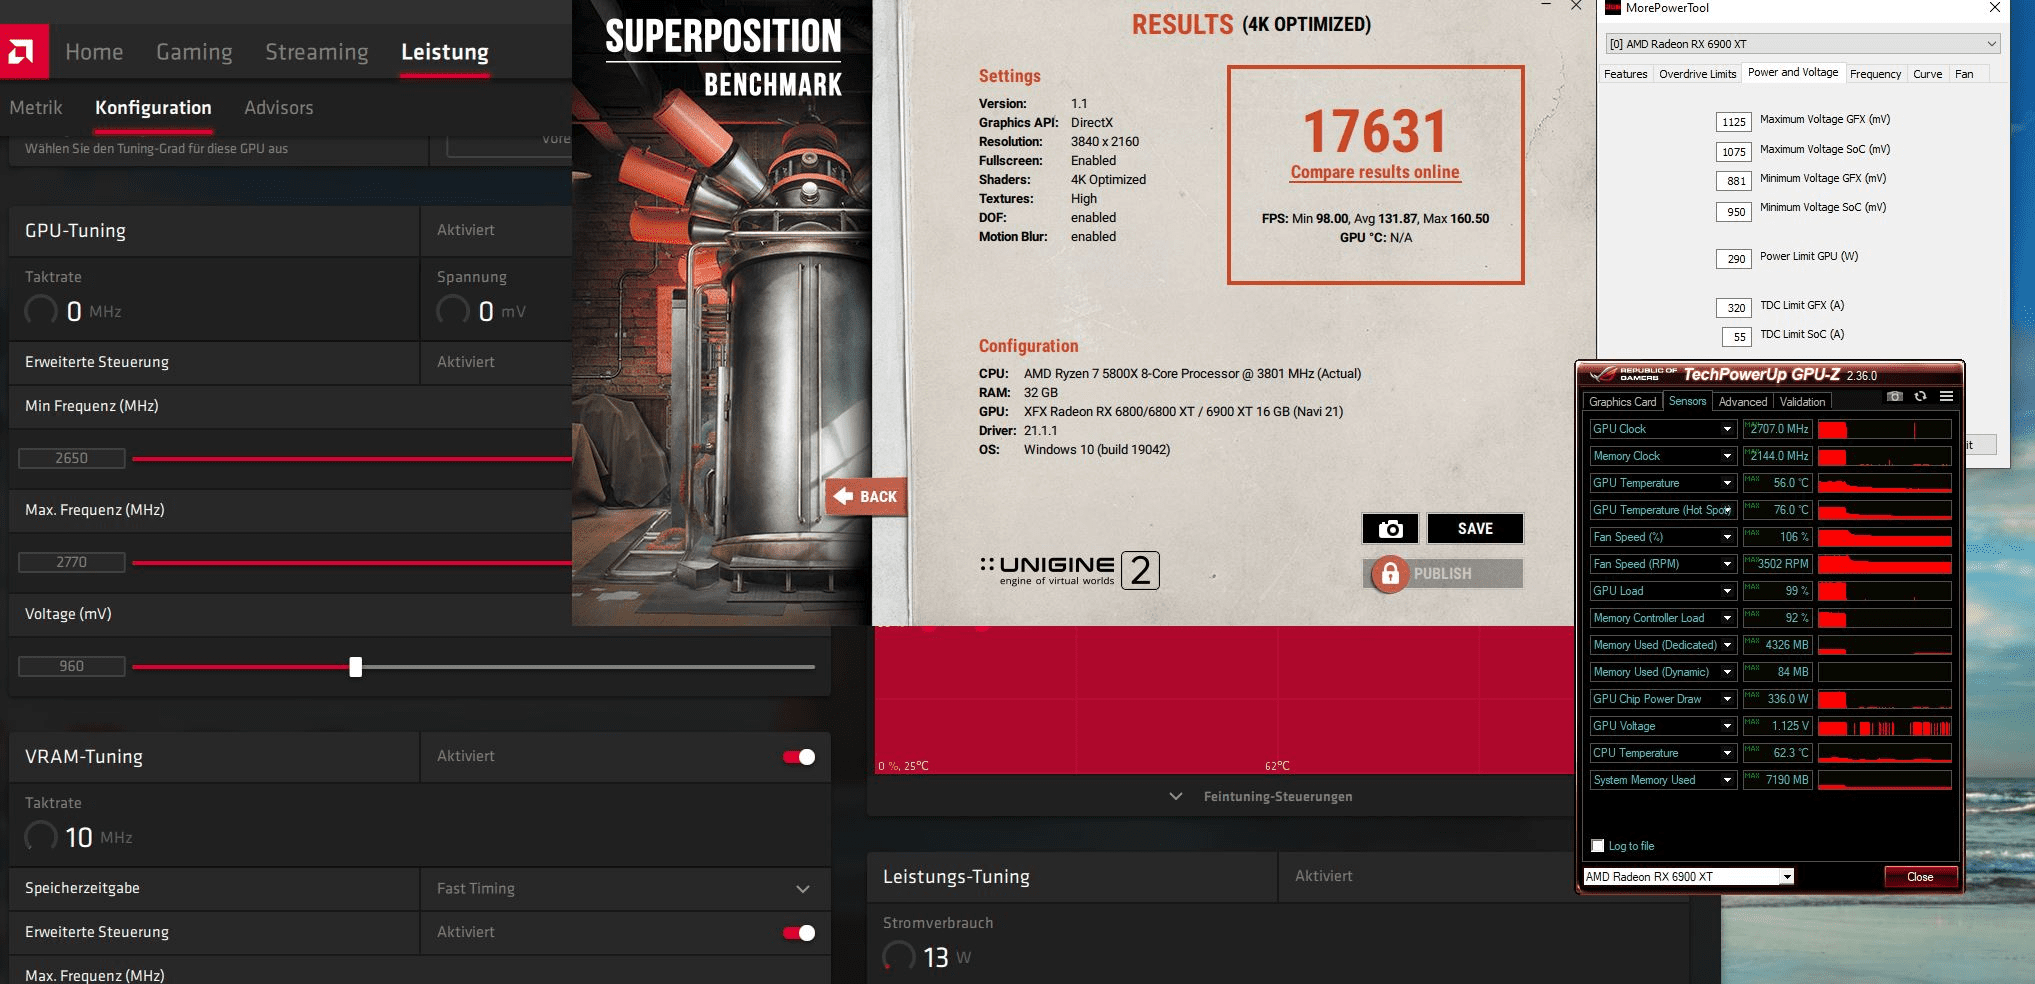Toggle VRAM Erweiterte Steuerung switch
The height and width of the screenshot is (984, 2035).
click(799, 933)
